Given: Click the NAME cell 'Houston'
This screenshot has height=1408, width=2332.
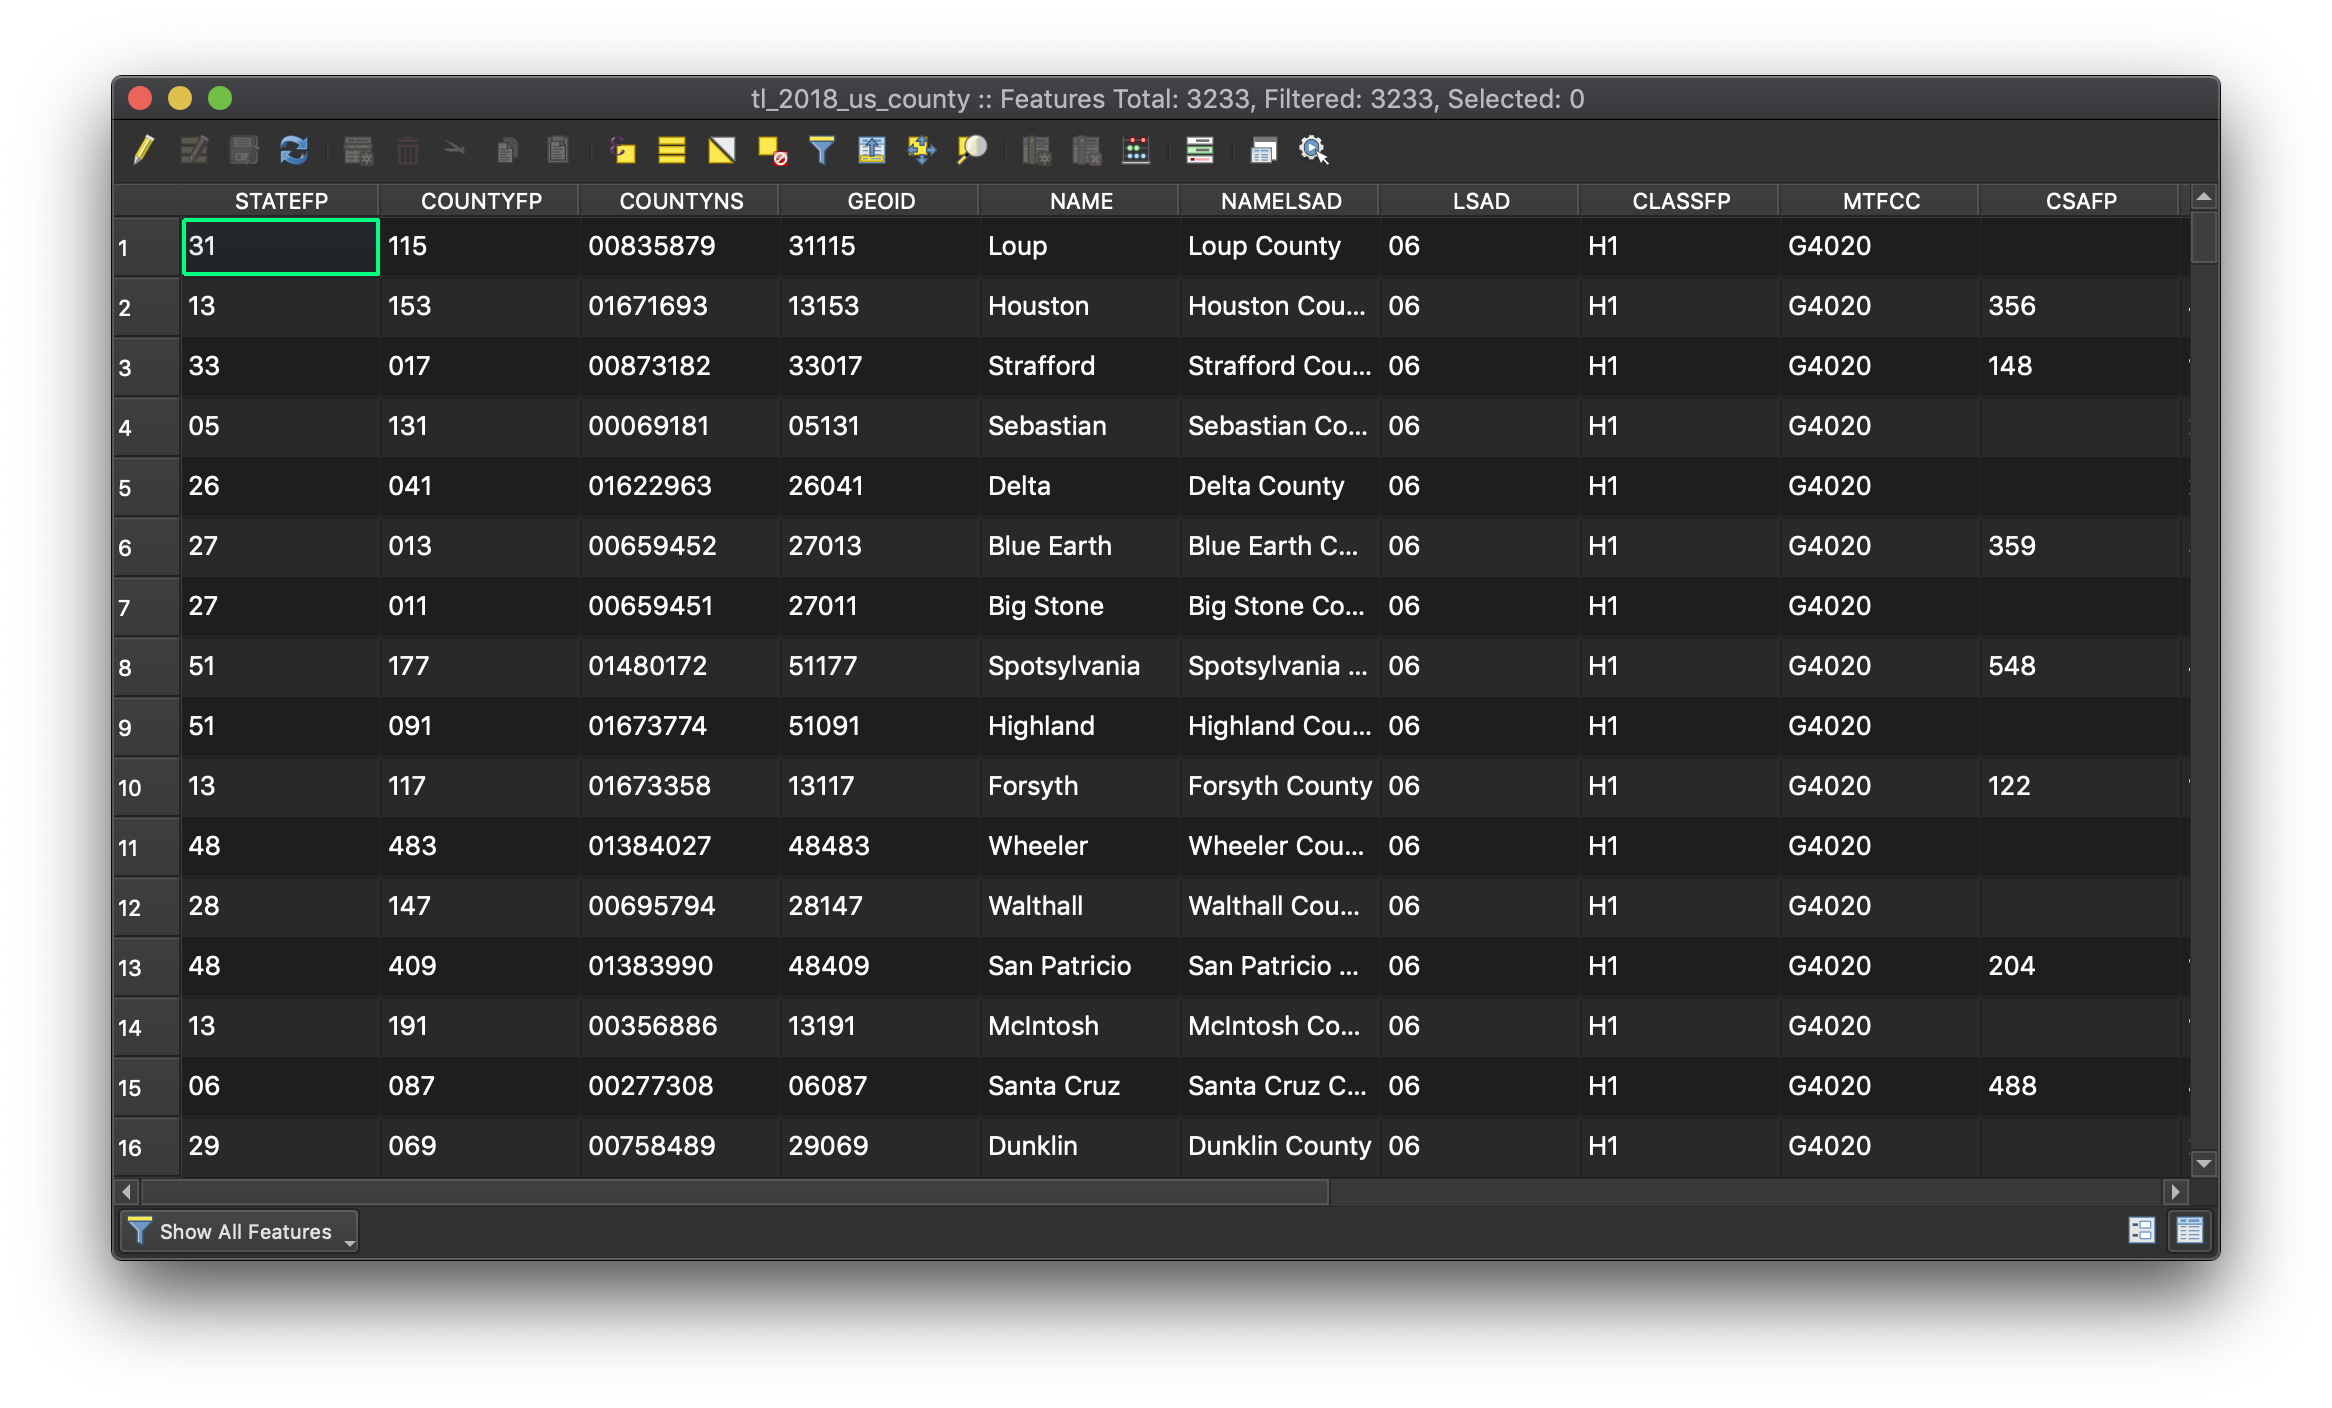Looking at the screenshot, I should 1080,306.
